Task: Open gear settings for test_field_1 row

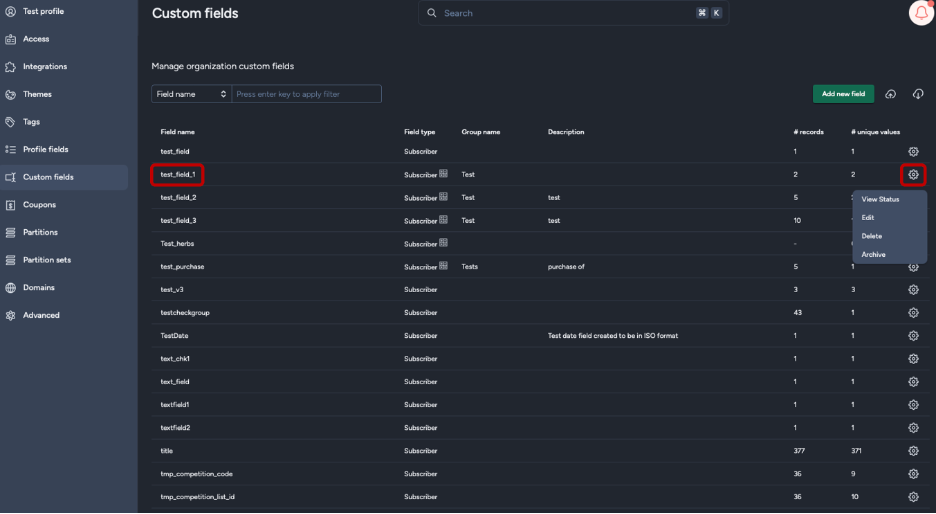Action: pos(913,175)
